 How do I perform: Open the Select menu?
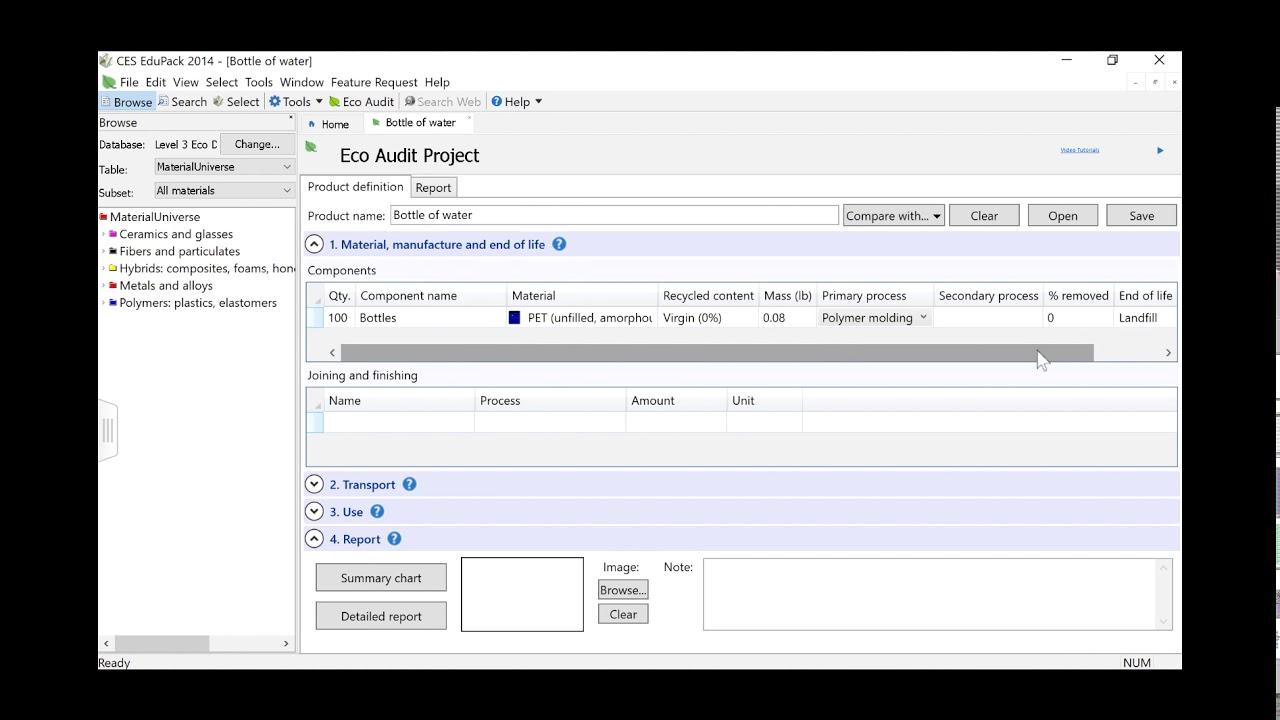(x=222, y=82)
